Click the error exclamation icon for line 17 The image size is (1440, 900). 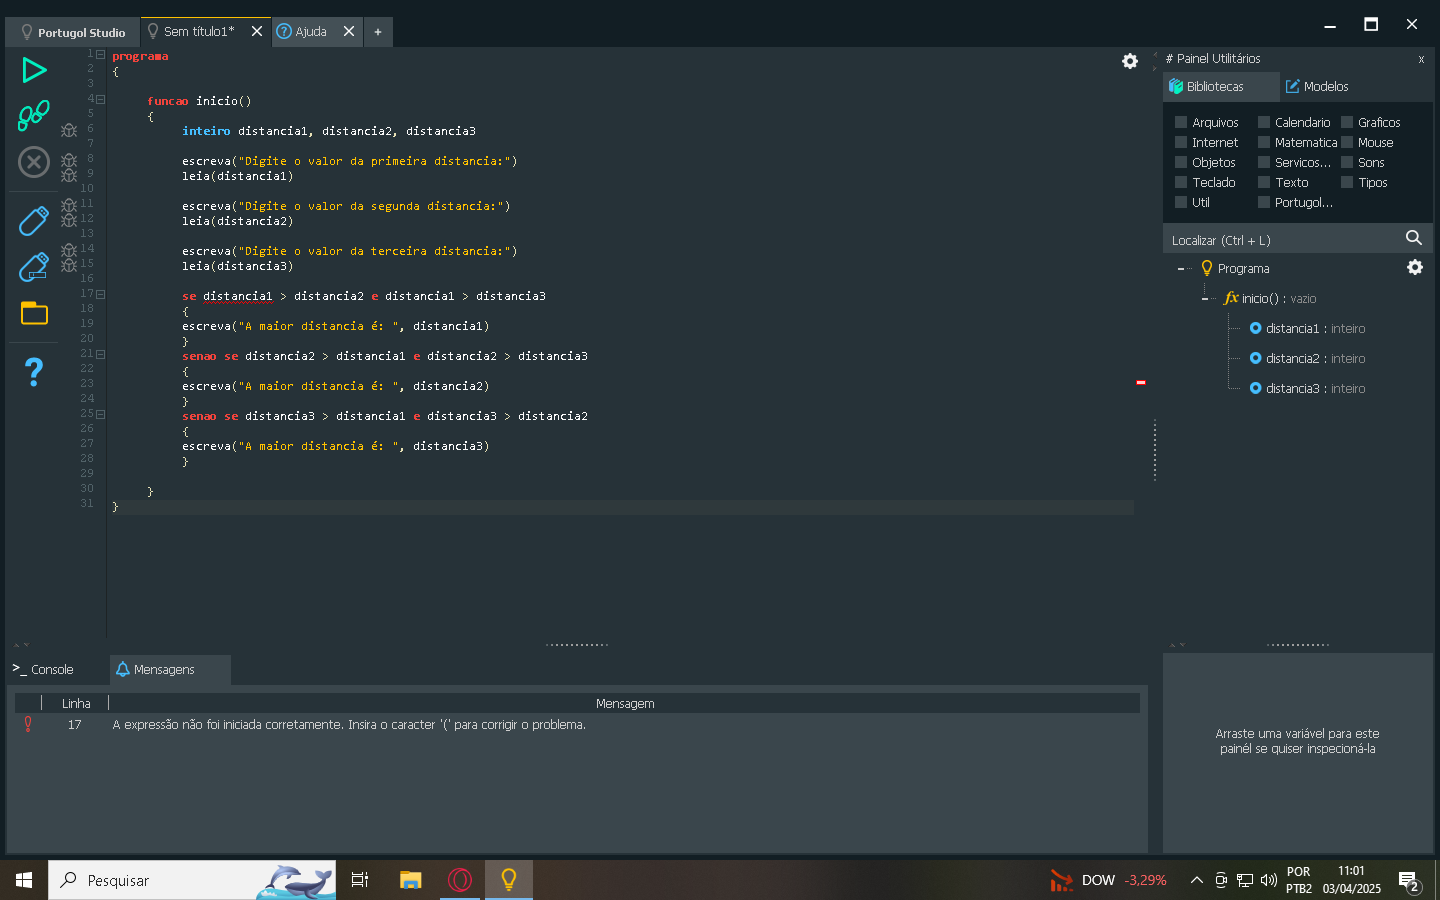(28, 724)
